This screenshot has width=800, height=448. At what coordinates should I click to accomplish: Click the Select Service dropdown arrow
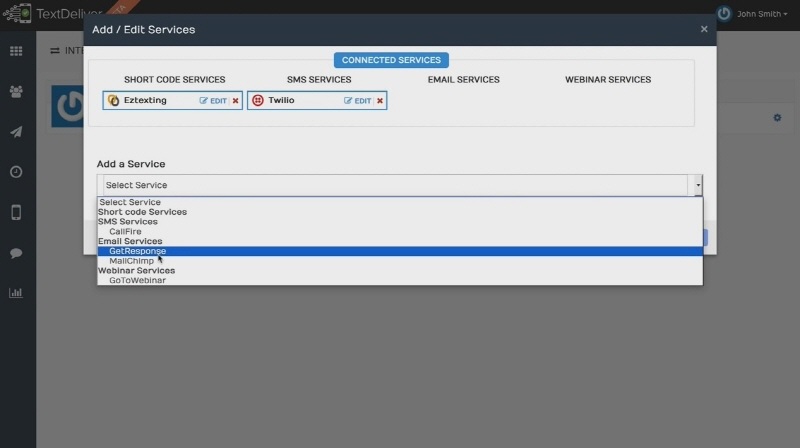[x=697, y=185]
